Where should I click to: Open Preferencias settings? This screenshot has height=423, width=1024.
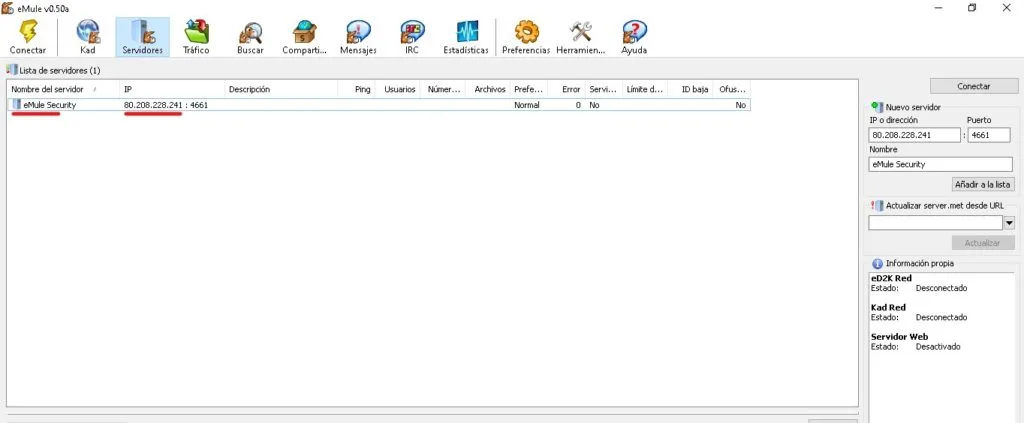pos(526,37)
